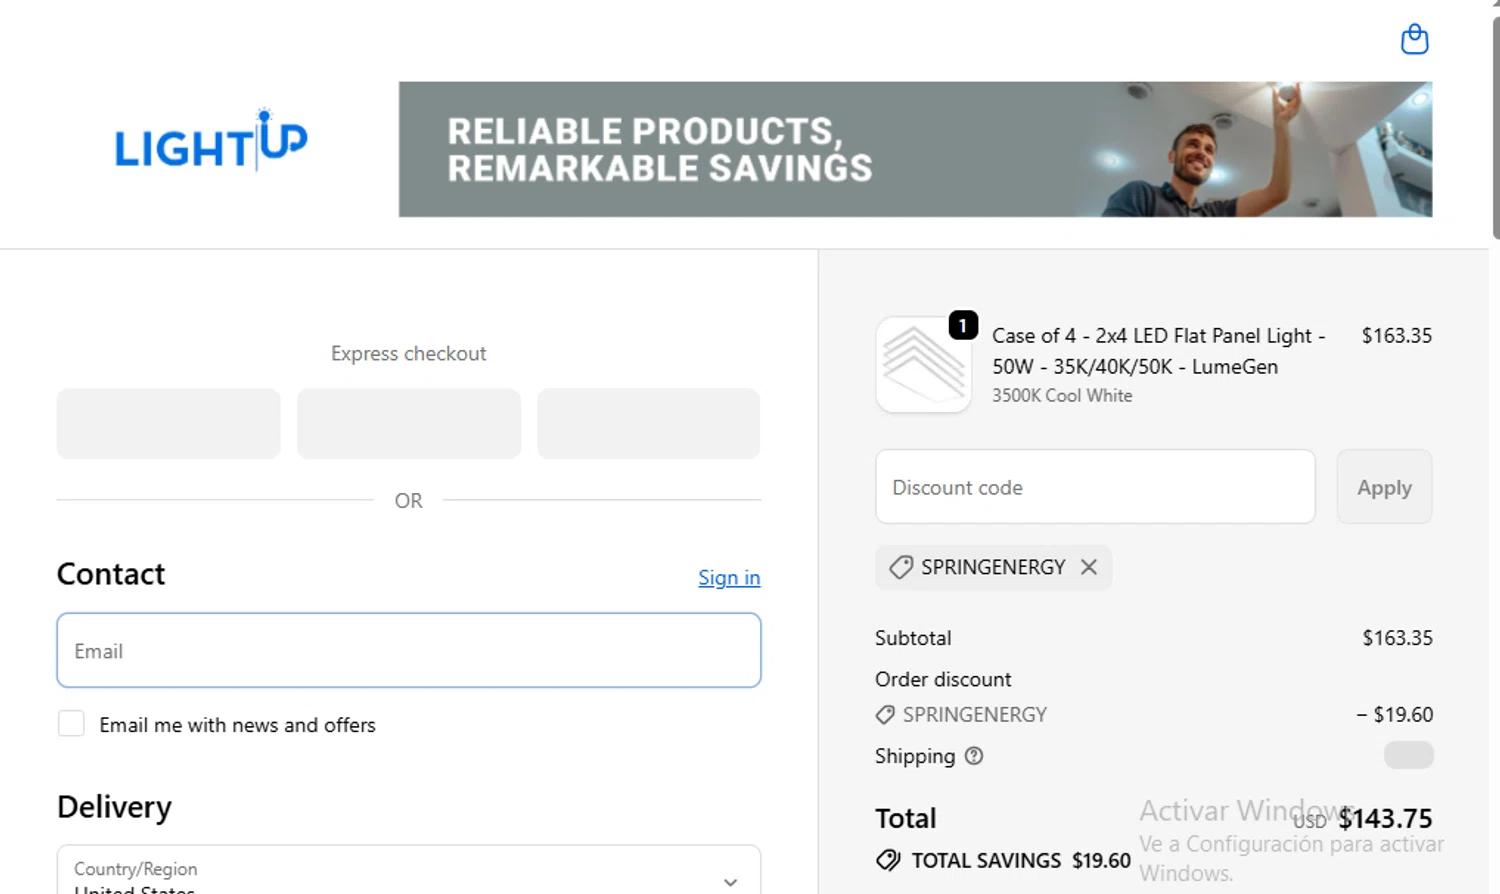The height and width of the screenshot is (894, 1500).
Task: Focus the Discount code field
Action: [x=1095, y=487]
